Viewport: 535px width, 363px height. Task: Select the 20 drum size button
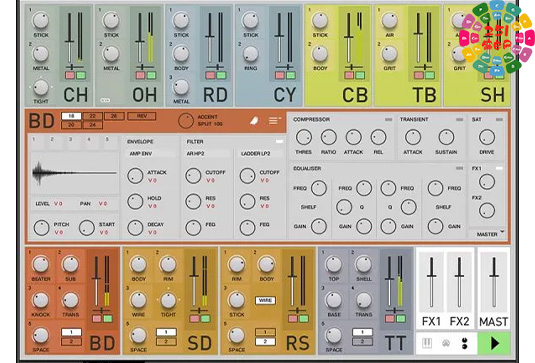click(x=71, y=125)
